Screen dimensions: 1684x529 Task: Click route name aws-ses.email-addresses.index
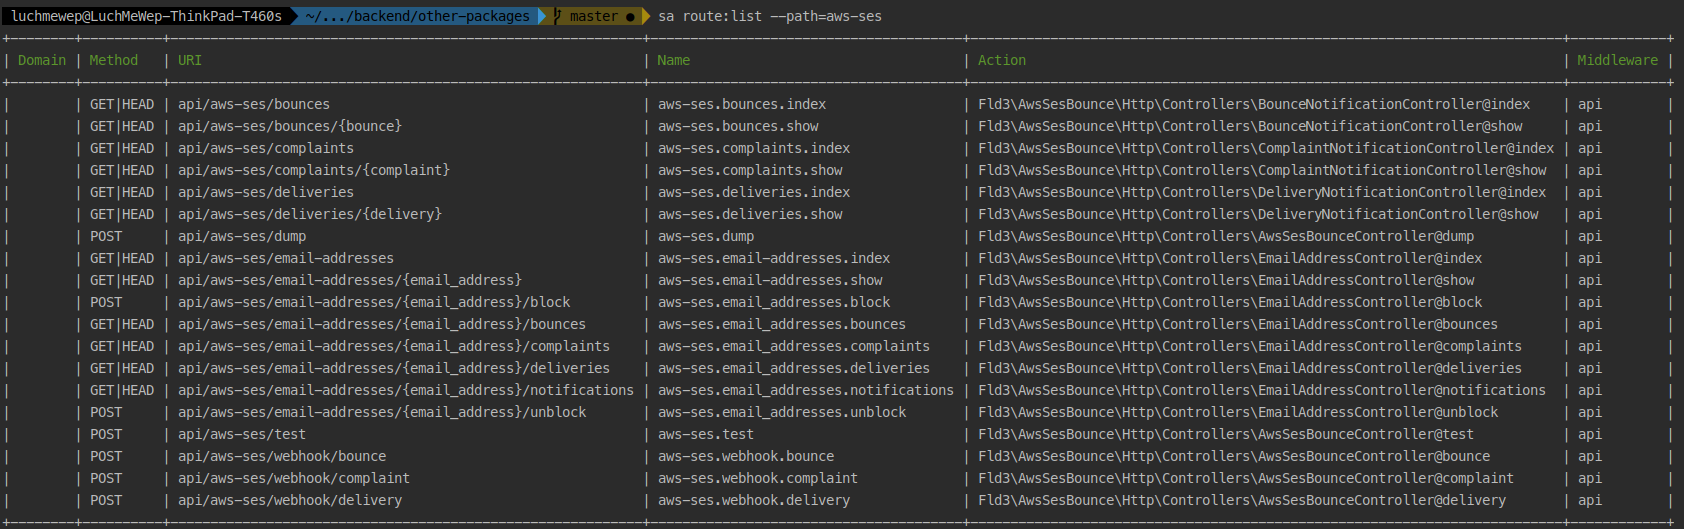[x=774, y=258]
